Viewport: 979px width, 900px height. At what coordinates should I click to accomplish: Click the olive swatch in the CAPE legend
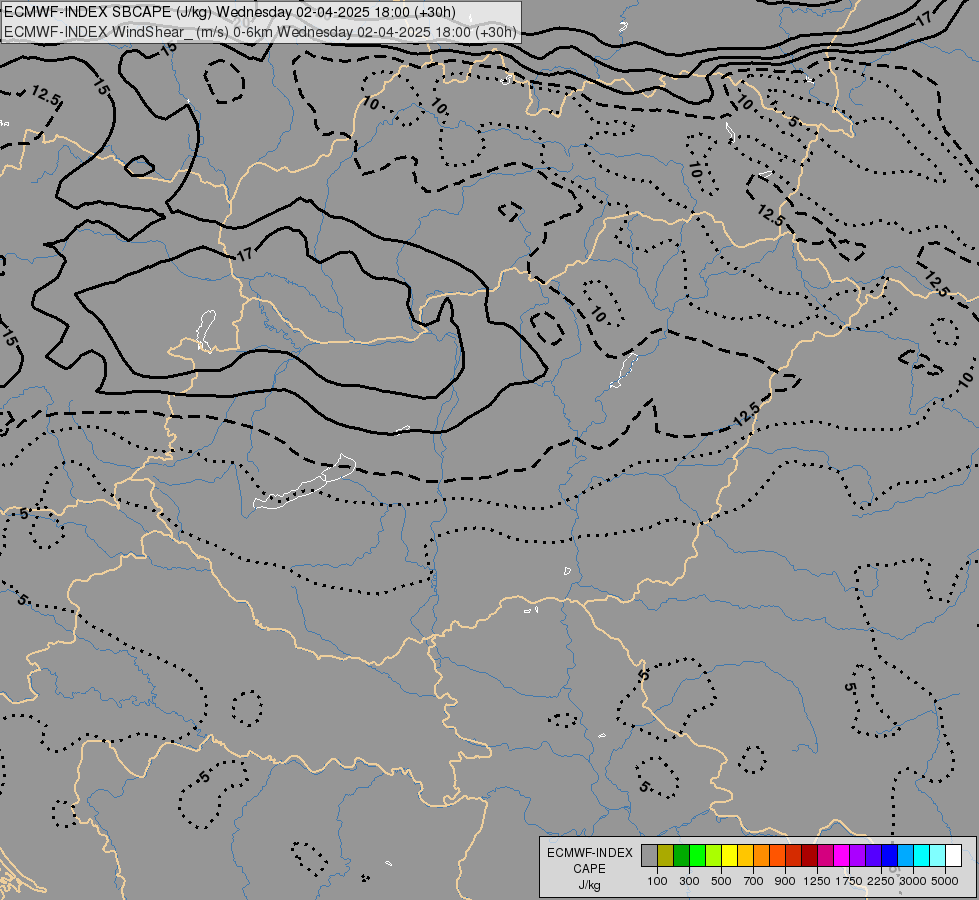666,855
